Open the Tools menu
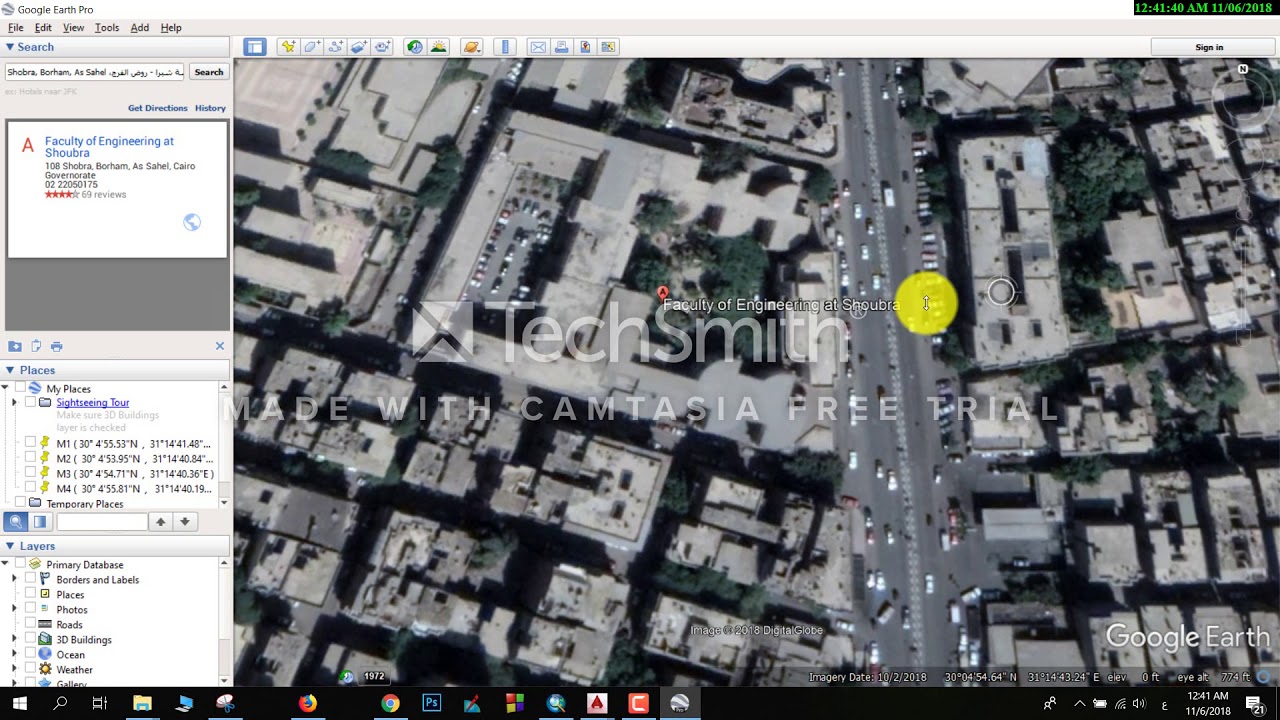The height and width of the screenshot is (720, 1280). pos(107,28)
